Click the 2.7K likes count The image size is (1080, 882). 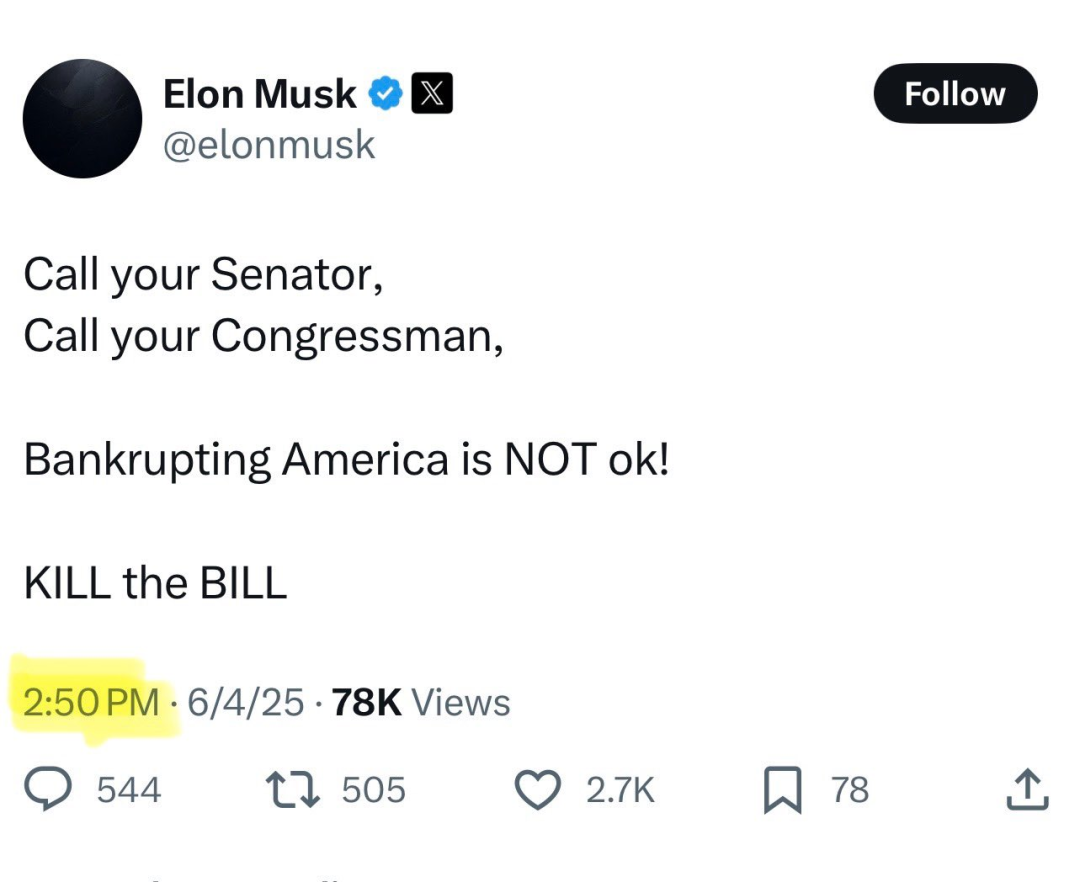point(620,791)
